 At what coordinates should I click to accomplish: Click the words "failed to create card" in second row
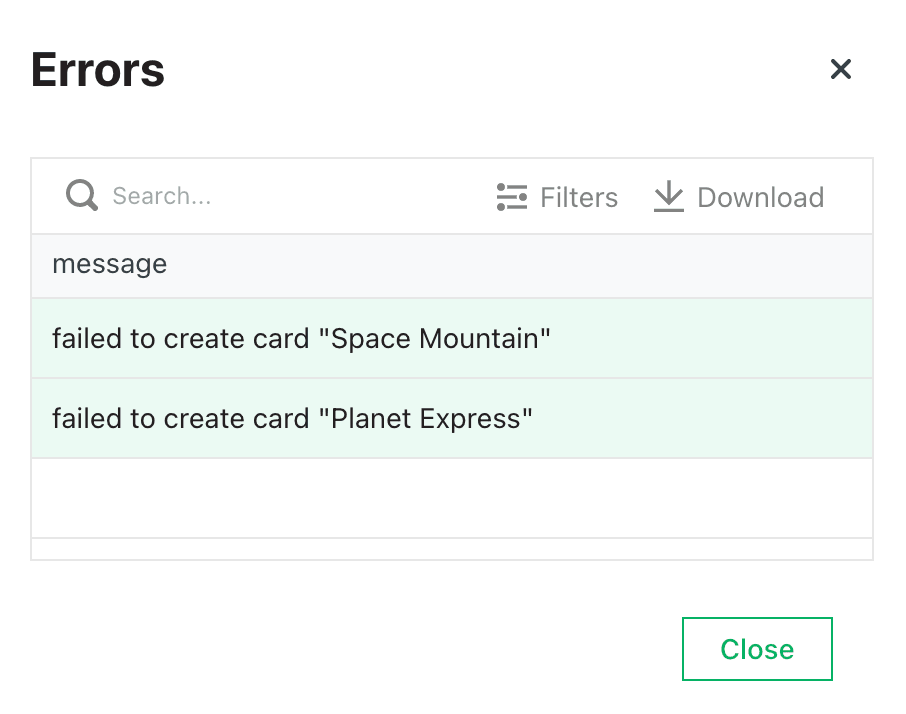(181, 418)
